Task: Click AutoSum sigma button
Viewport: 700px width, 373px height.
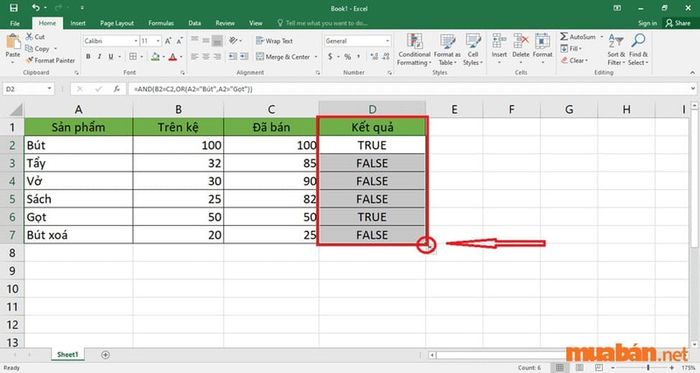Action: 578,37
